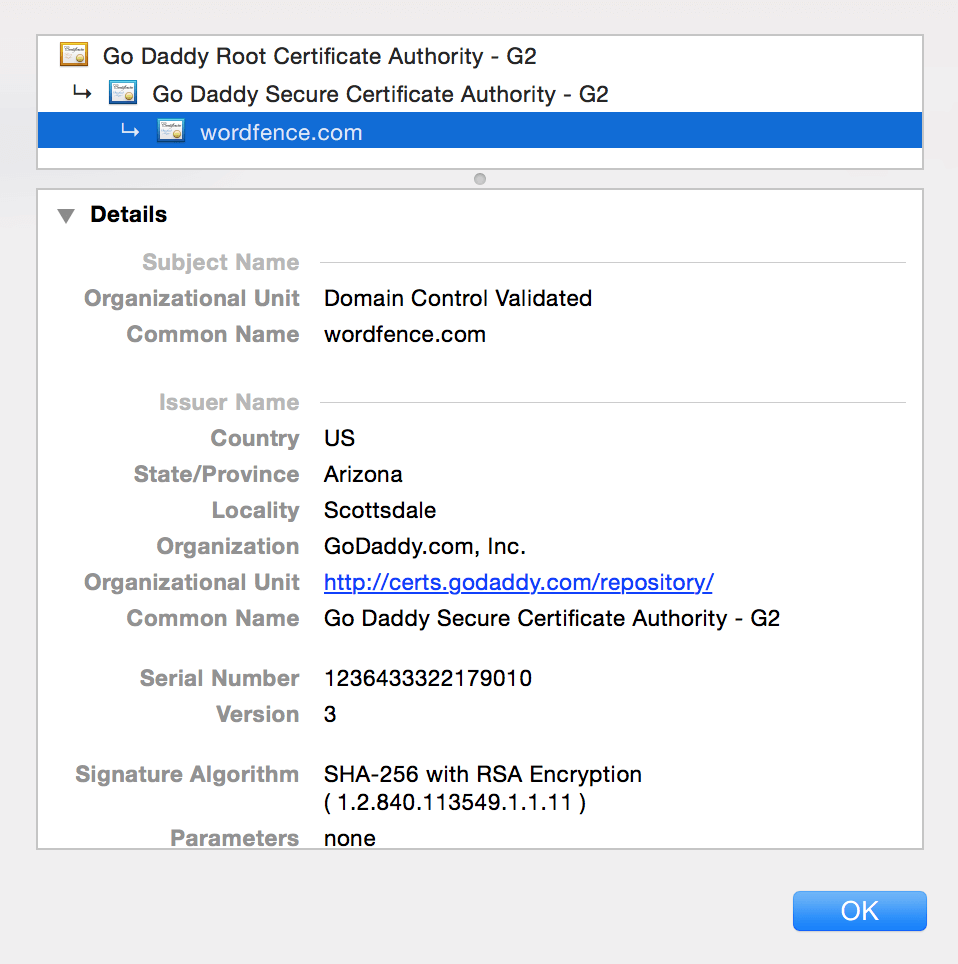Click the Common Name value wordfence.com

(404, 334)
